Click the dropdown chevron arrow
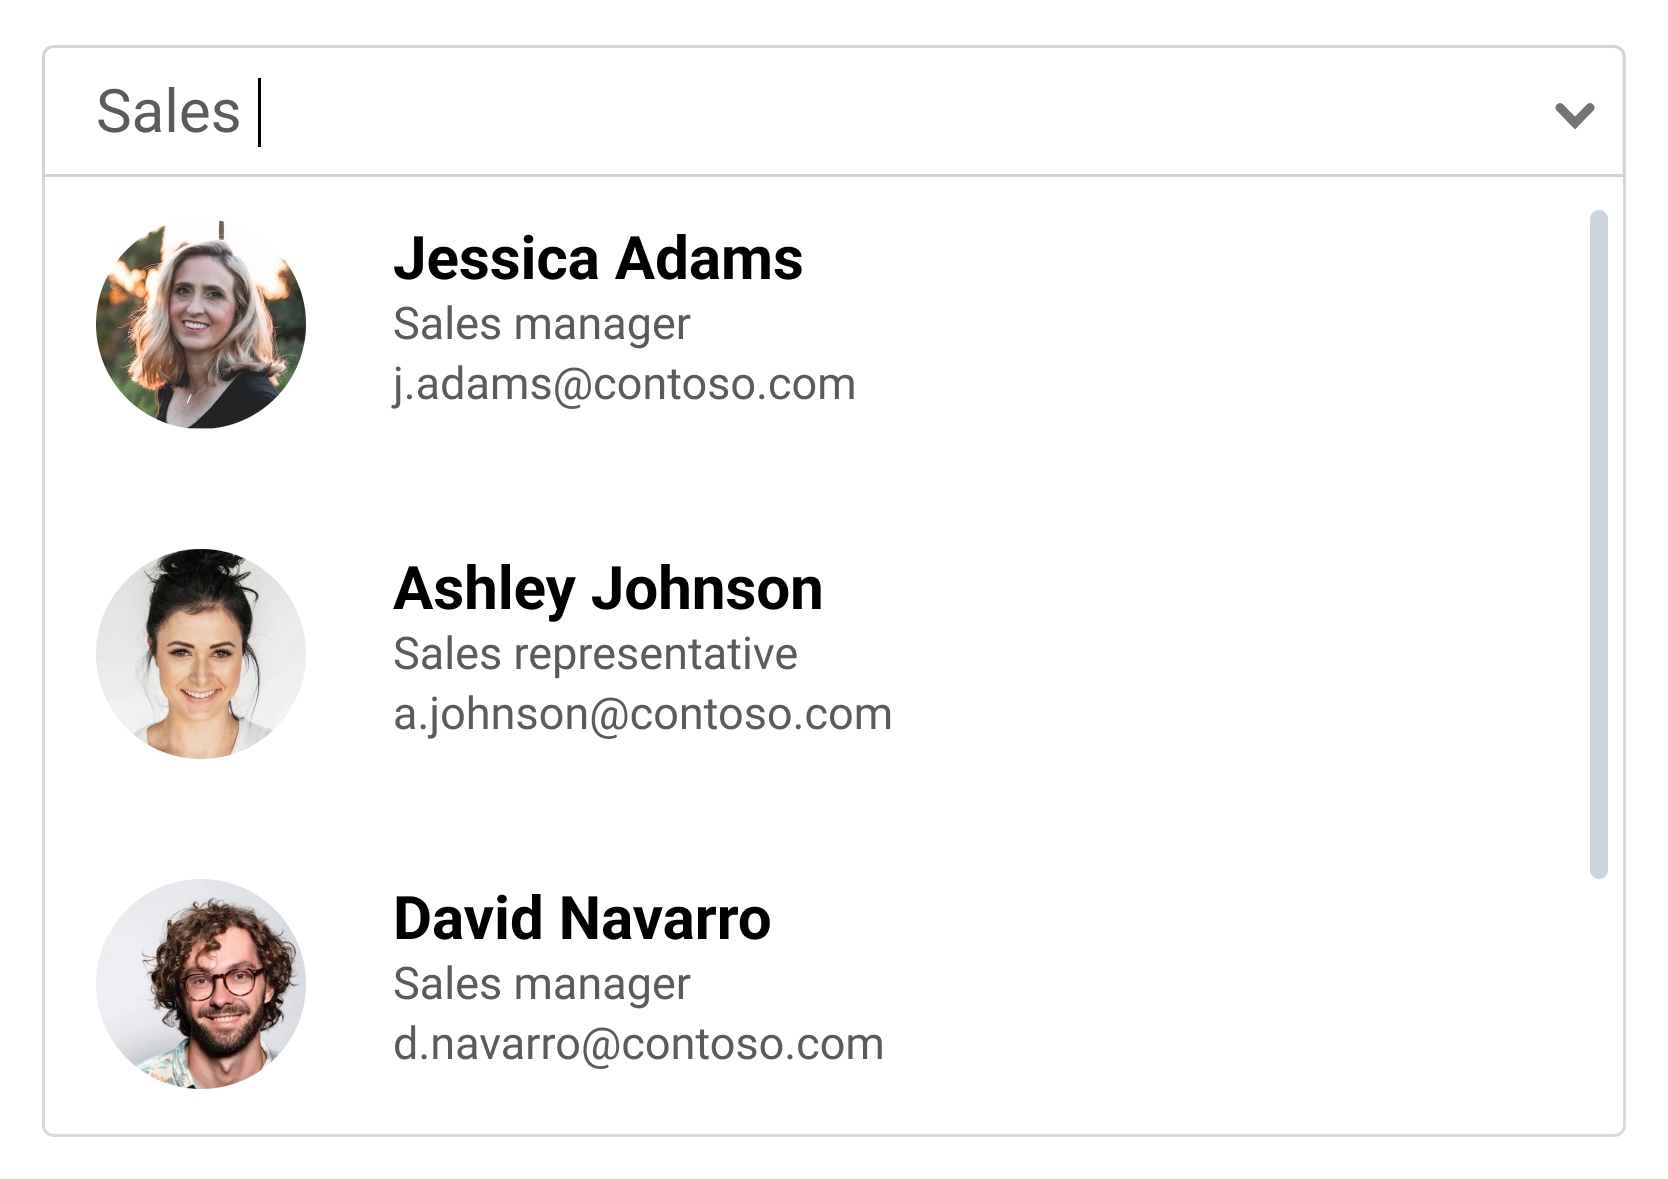1668x1179 pixels. 1574,114
